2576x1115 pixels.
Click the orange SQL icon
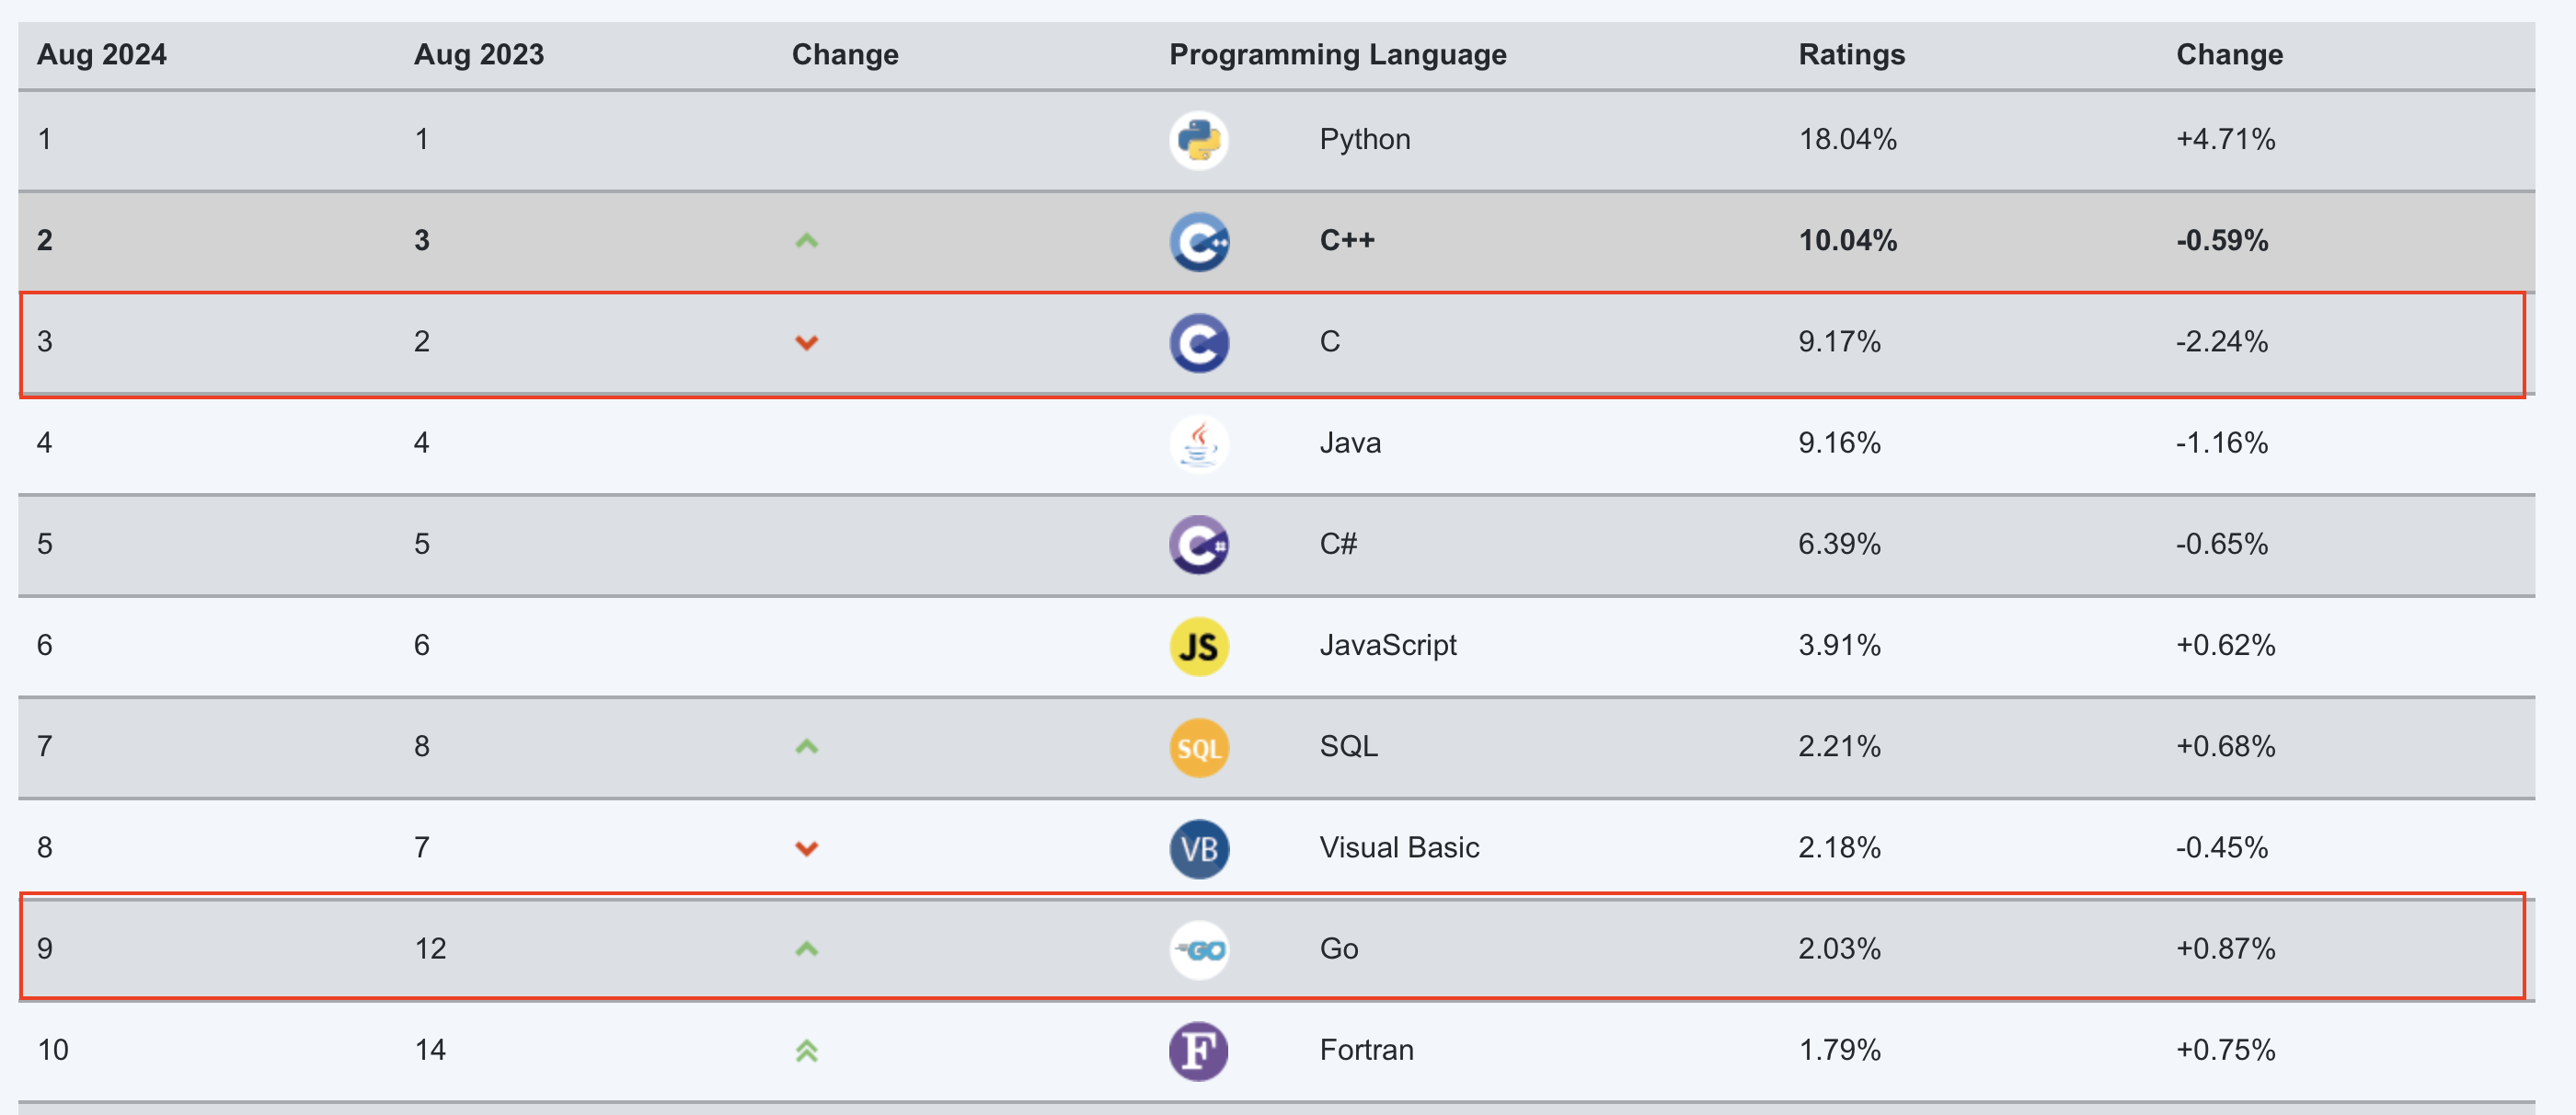1199,747
